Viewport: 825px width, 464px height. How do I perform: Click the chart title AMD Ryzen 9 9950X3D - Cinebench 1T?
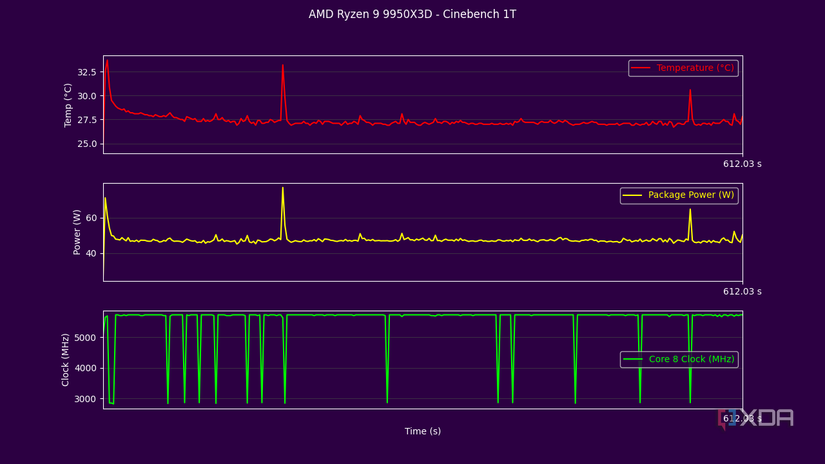tap(412, 14)
